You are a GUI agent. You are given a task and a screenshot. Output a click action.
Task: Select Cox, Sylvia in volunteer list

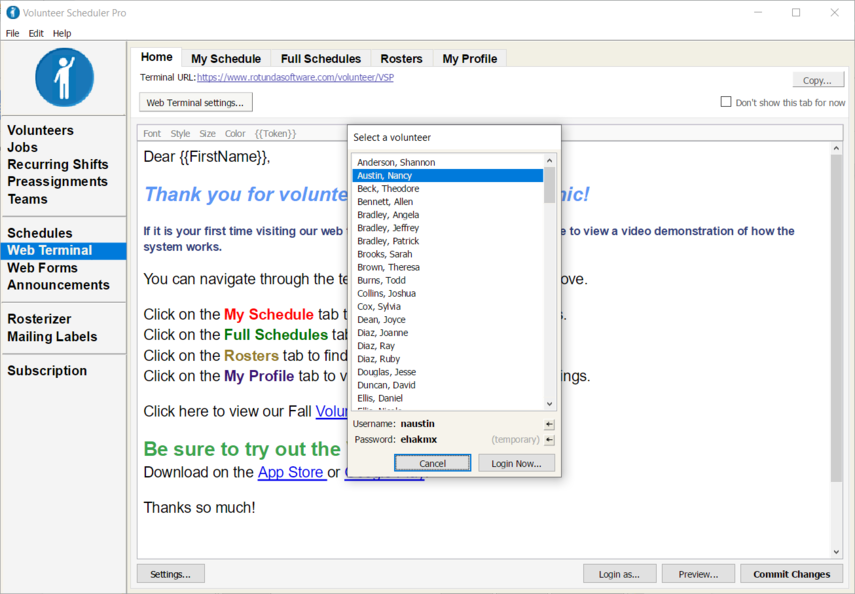pyautogui.click(x=448, y=307)
